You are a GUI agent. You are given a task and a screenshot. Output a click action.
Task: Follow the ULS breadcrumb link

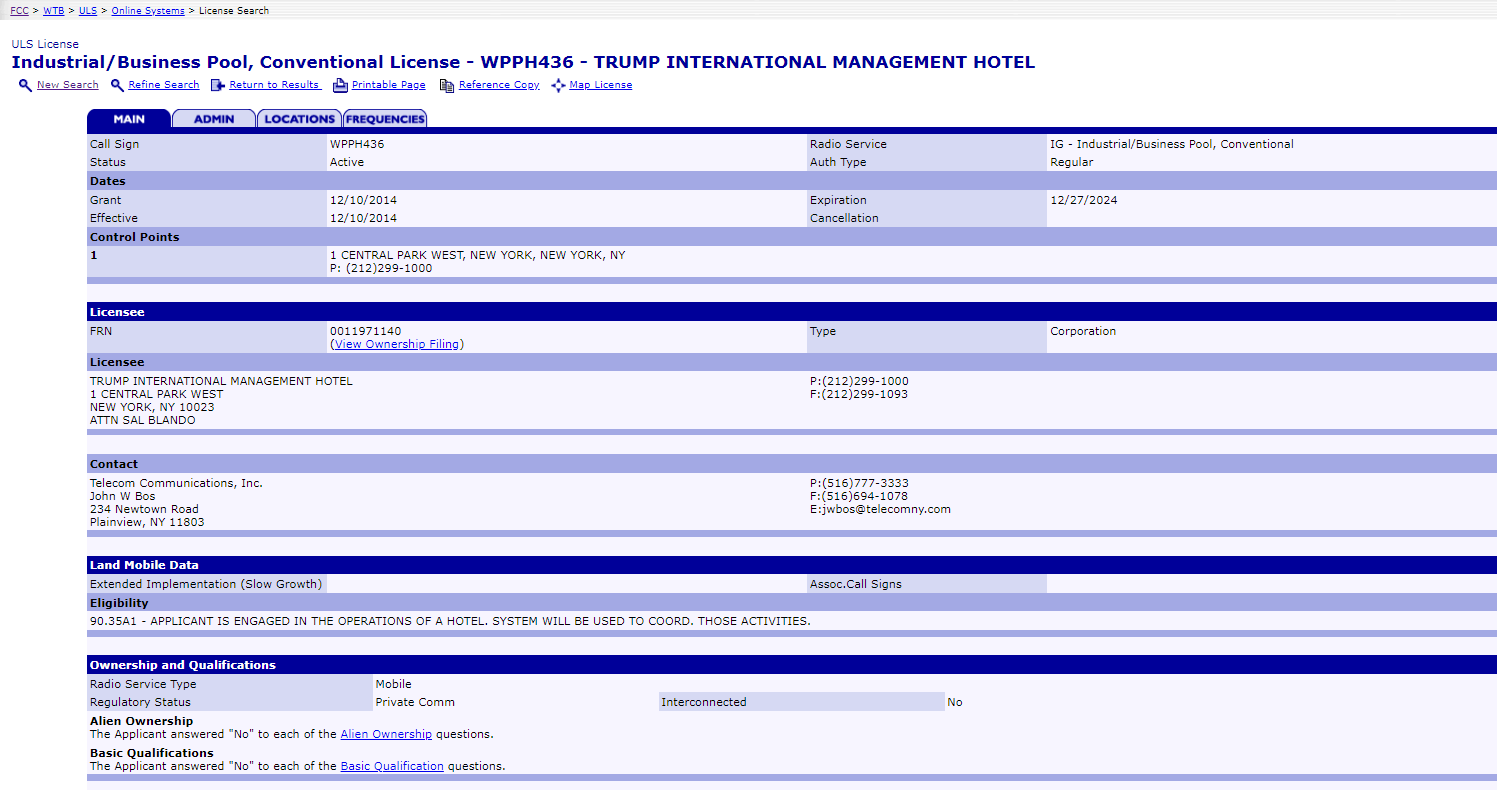coord(88,11)
